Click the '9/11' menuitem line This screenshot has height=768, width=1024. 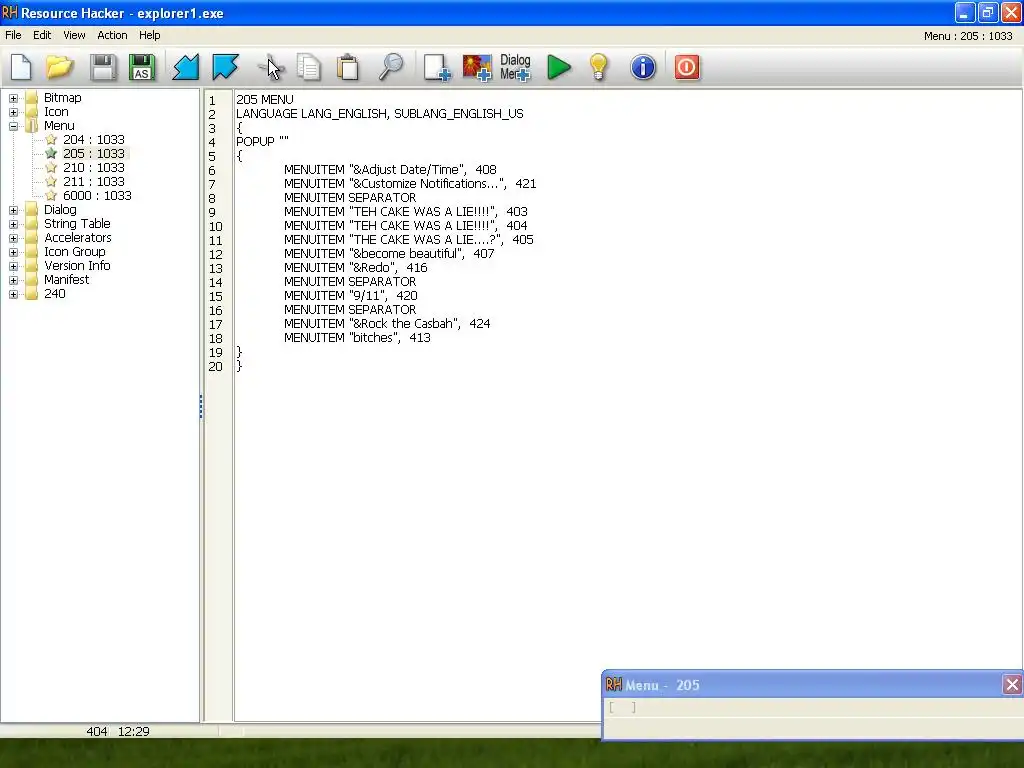point(351,295)
